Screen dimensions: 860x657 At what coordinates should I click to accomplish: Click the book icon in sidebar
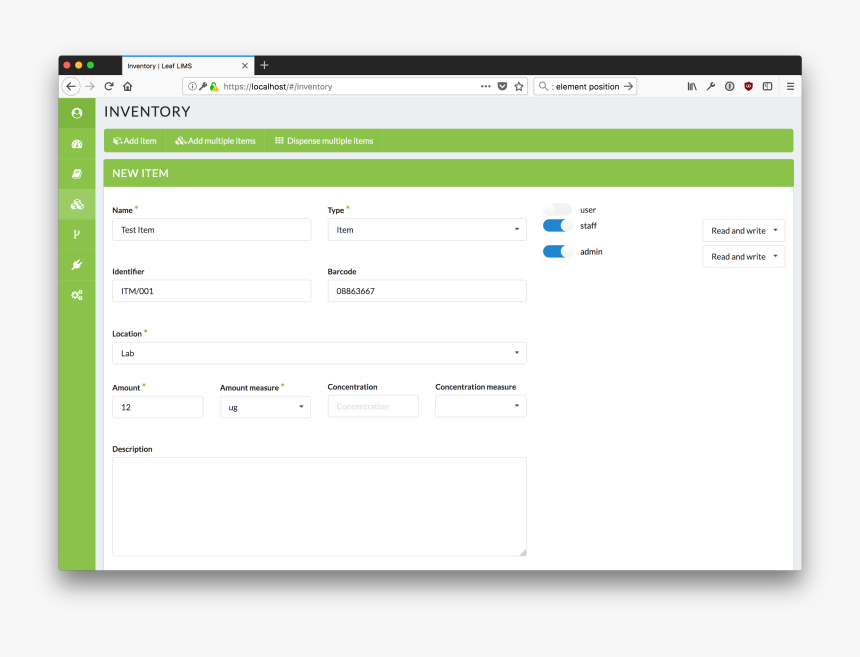coord(77,174)
